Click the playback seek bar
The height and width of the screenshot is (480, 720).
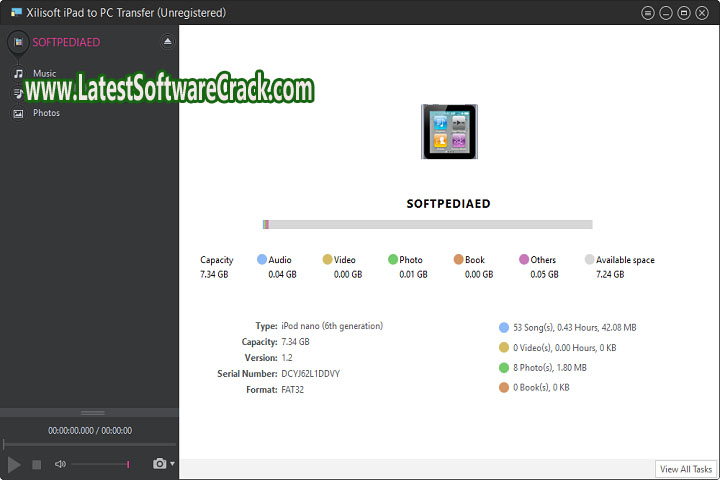[x=89, y=444]
